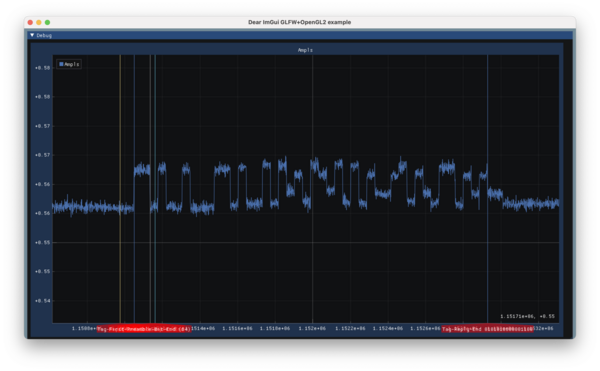
Task: Select the red Tag First Preamble End label
Action: pyautogui.click(x=143, y=329)
